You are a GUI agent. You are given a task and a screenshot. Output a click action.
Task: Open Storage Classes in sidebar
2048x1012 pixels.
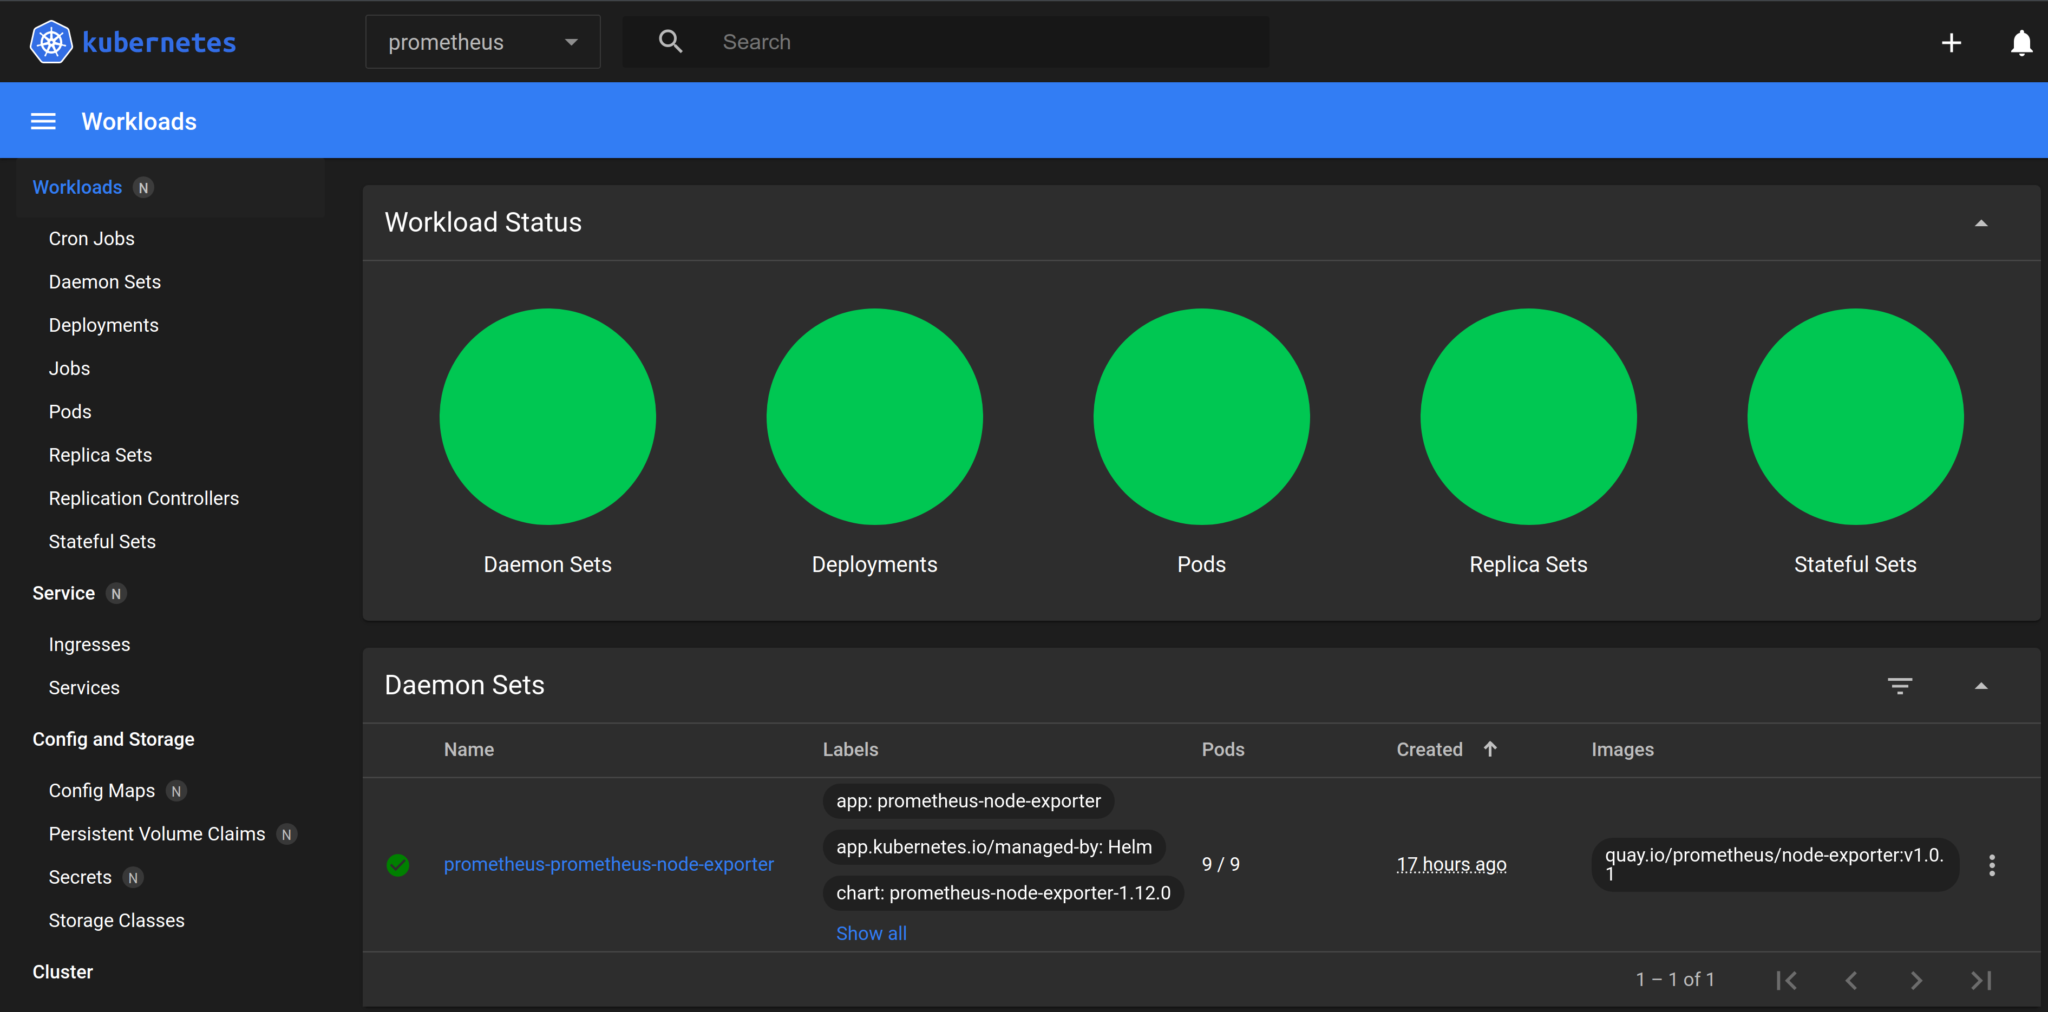pyautogui.click(x=116, y=920)
